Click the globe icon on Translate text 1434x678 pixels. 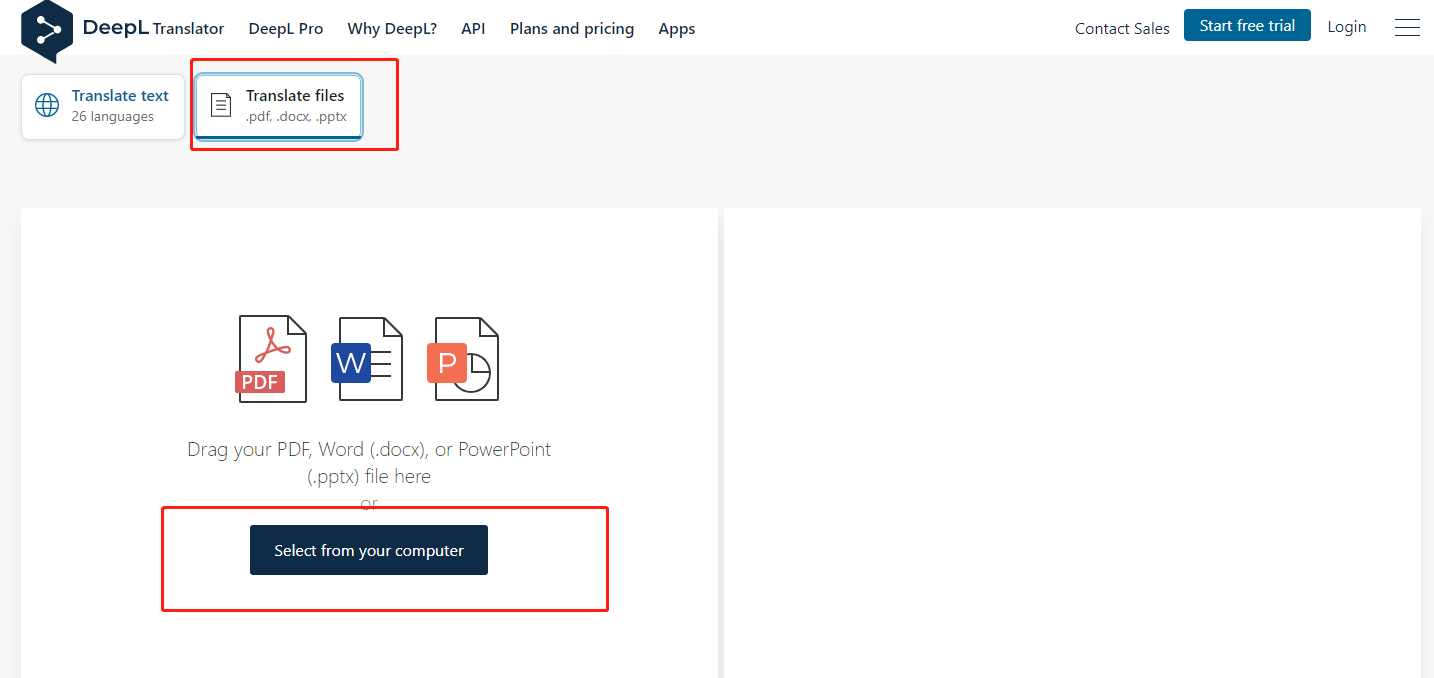pyautogui.click(x=47, y=106)
